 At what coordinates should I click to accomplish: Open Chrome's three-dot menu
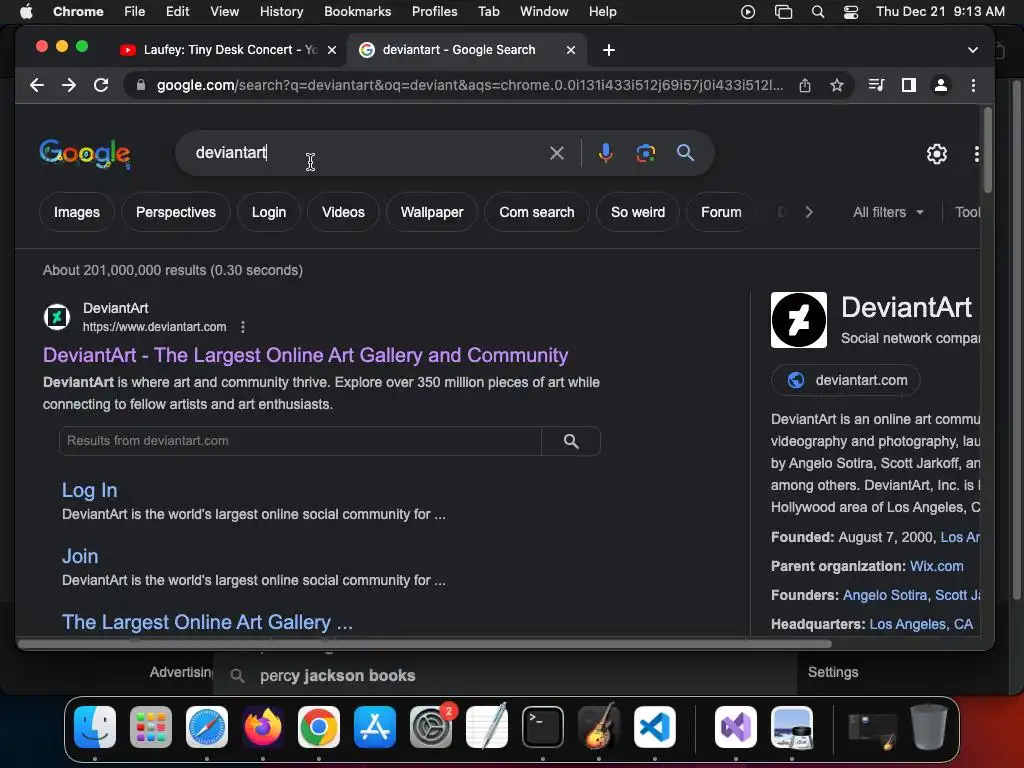pyautogui.click(x=973, y=85)
